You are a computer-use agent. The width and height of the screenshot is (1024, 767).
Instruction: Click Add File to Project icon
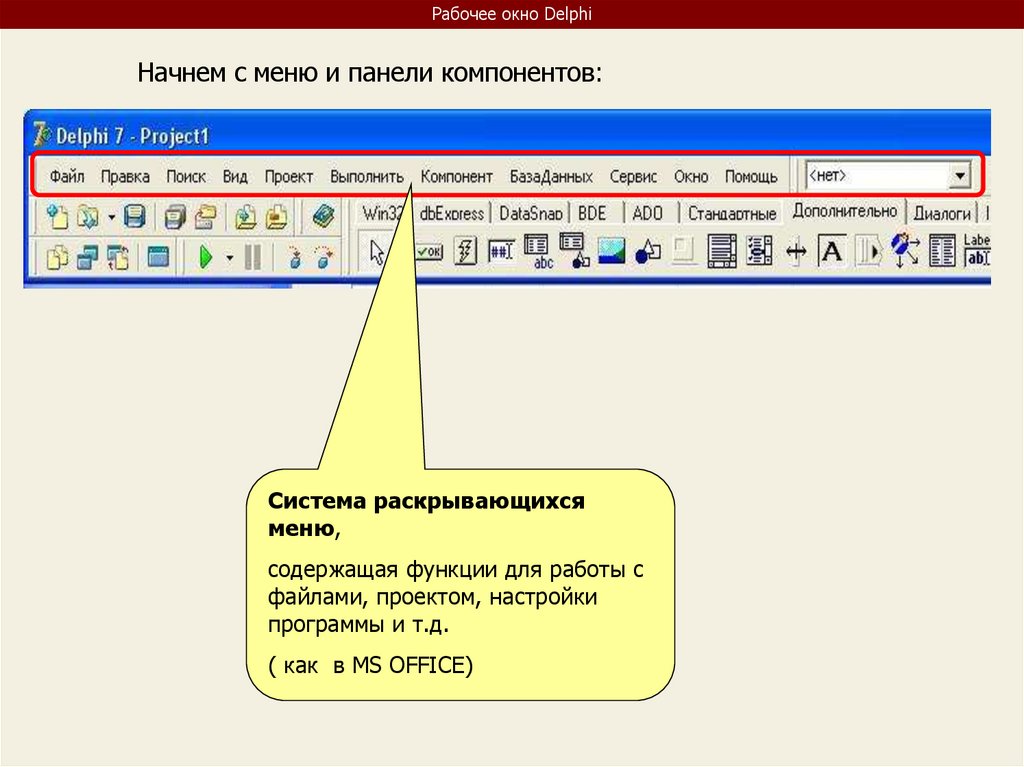246,217
